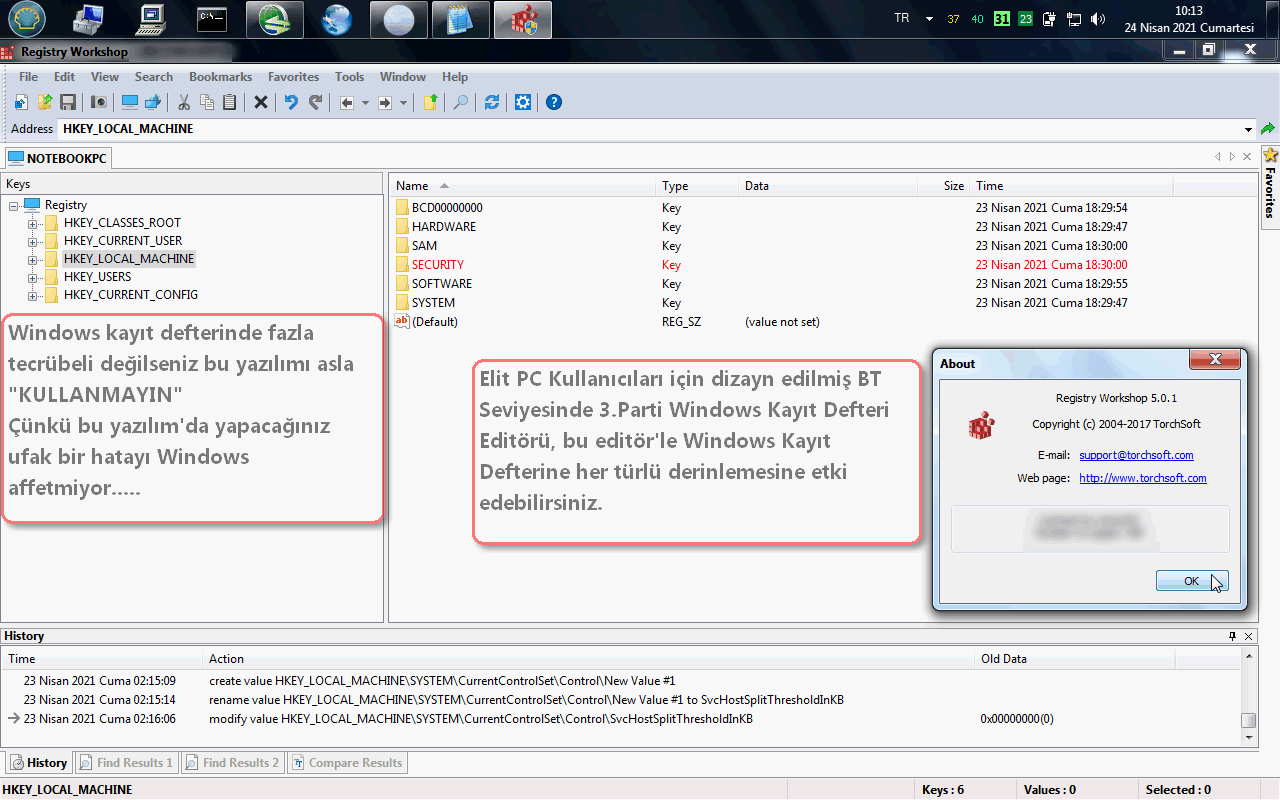
Task: Sort list by Time column header
Action: pos(1073,186)
